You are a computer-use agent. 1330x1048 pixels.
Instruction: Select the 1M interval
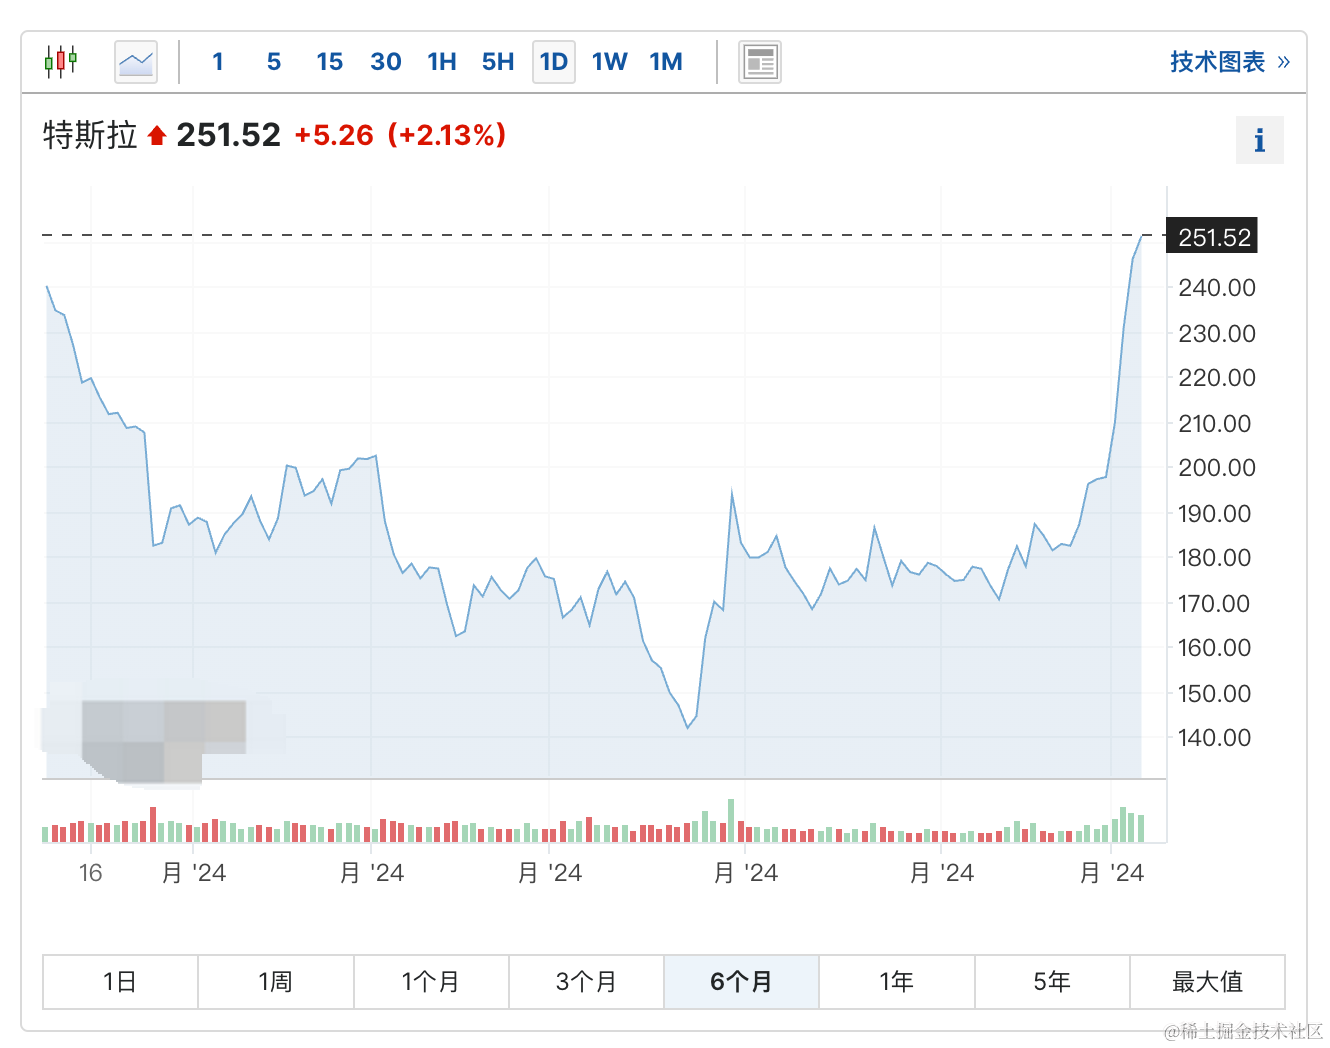pos(666,62)
